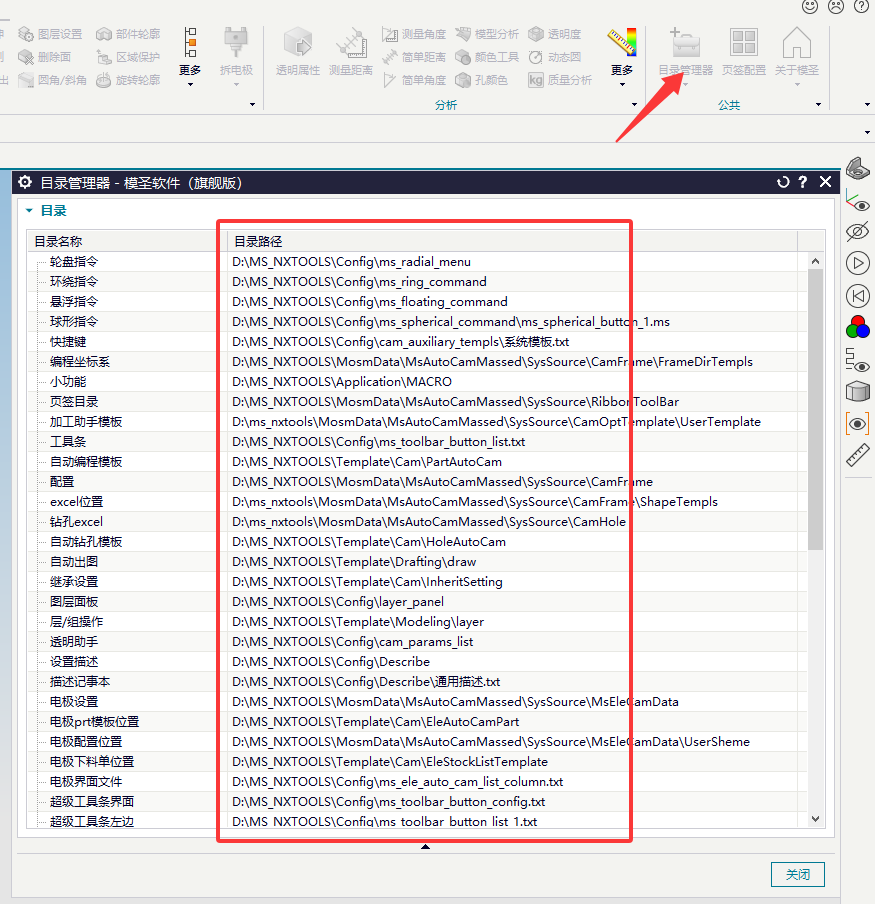
Task: Choose 简单角度 simple angle
Action: coord(414,80)
